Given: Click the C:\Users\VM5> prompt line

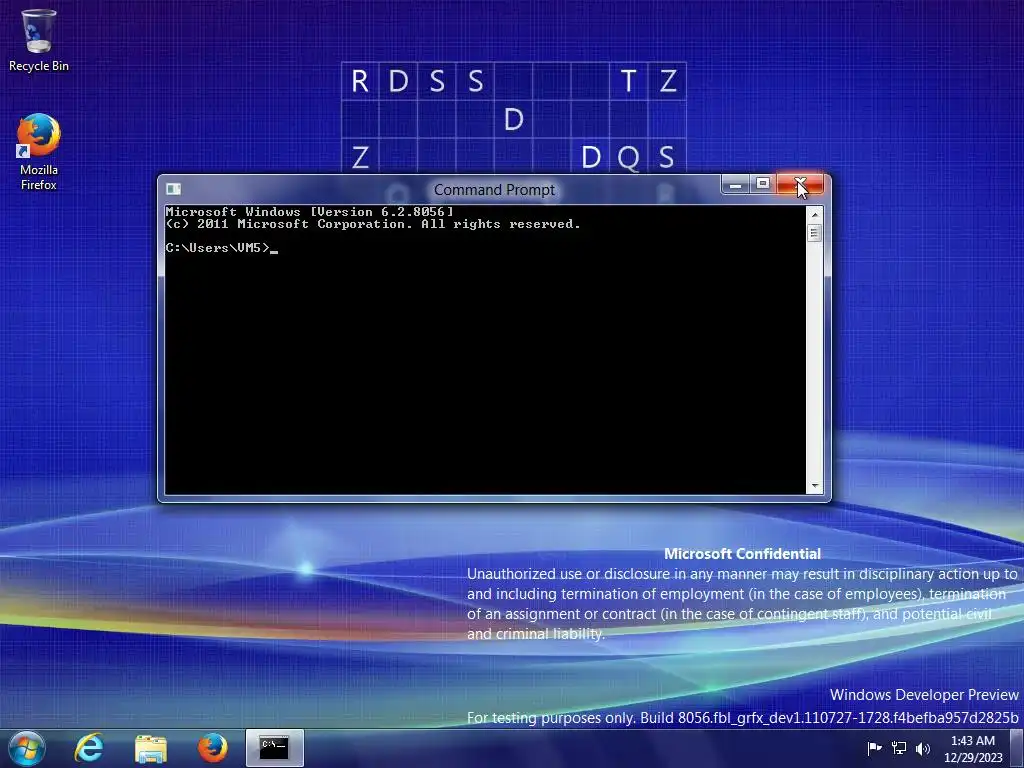Looking at the screenshot, I should (x=221, y=248).
